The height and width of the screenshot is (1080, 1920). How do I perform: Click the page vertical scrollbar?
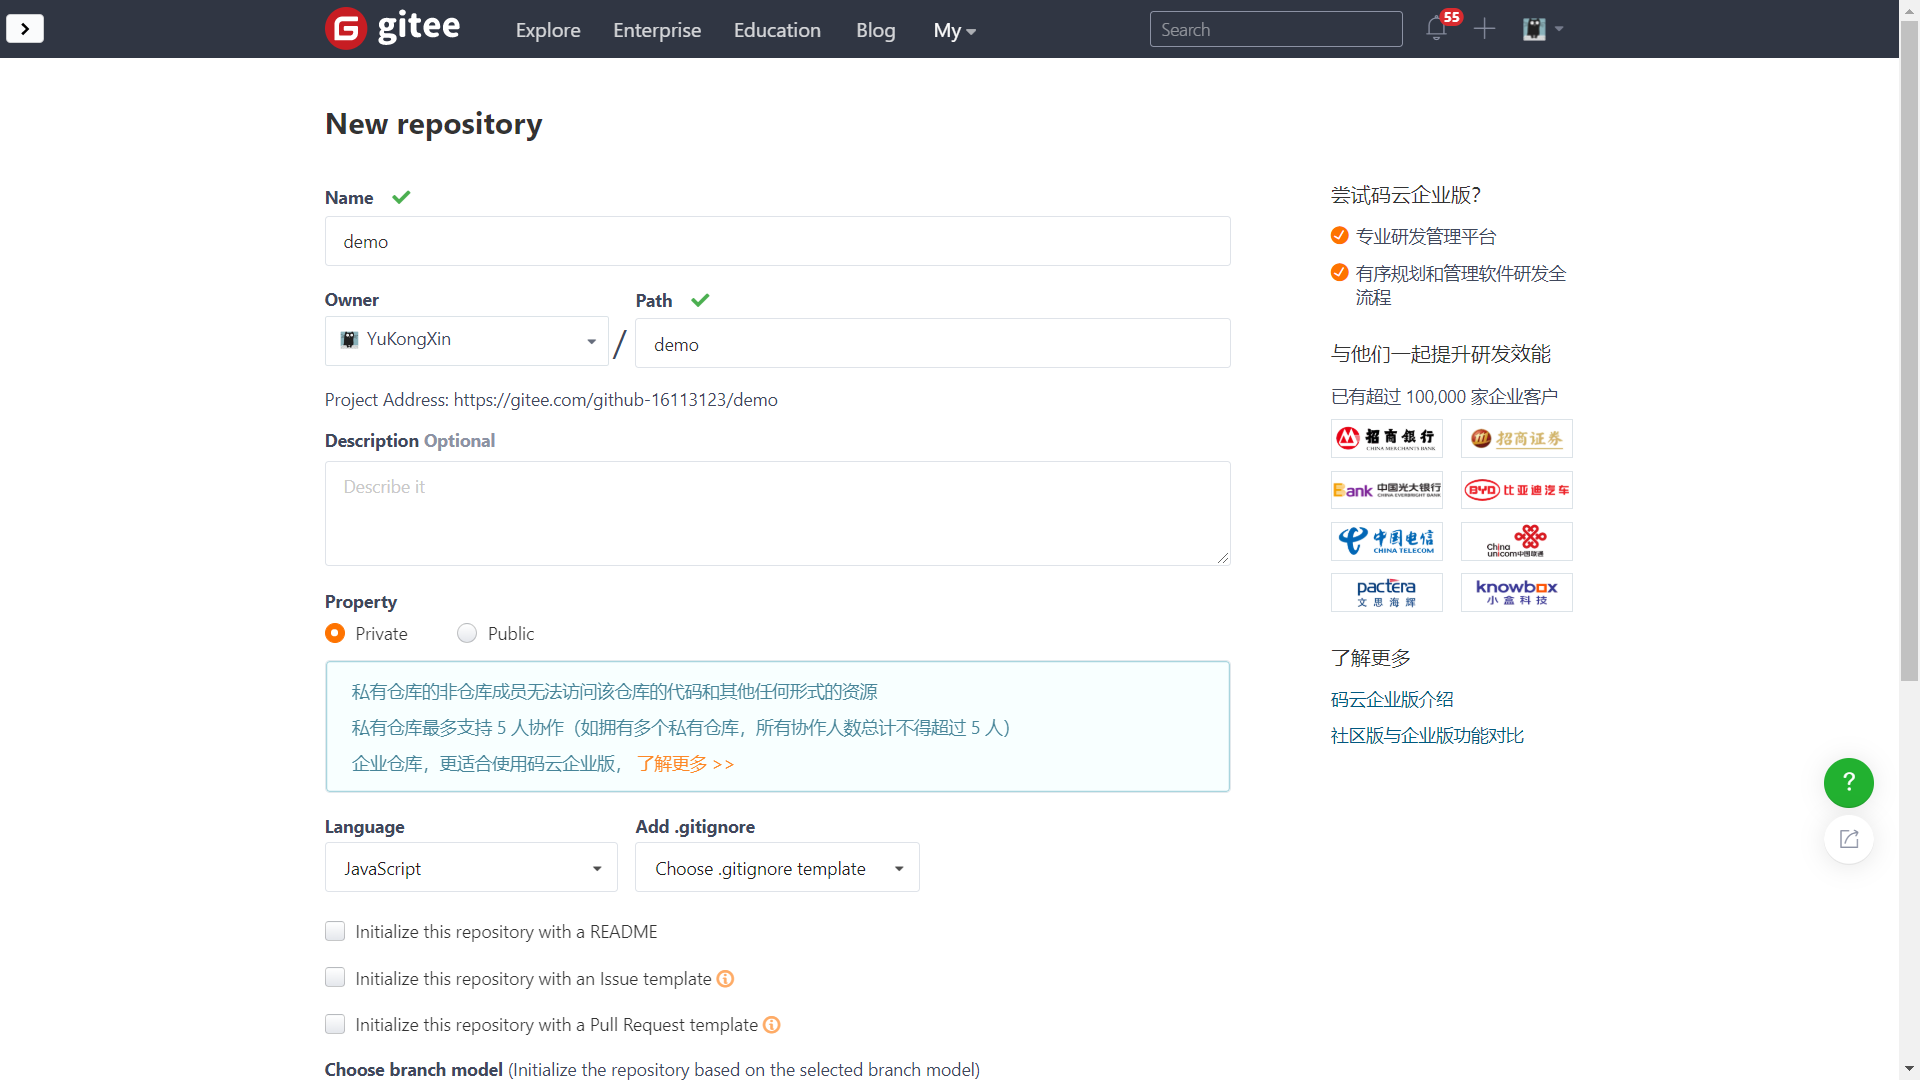[1909, 350]
